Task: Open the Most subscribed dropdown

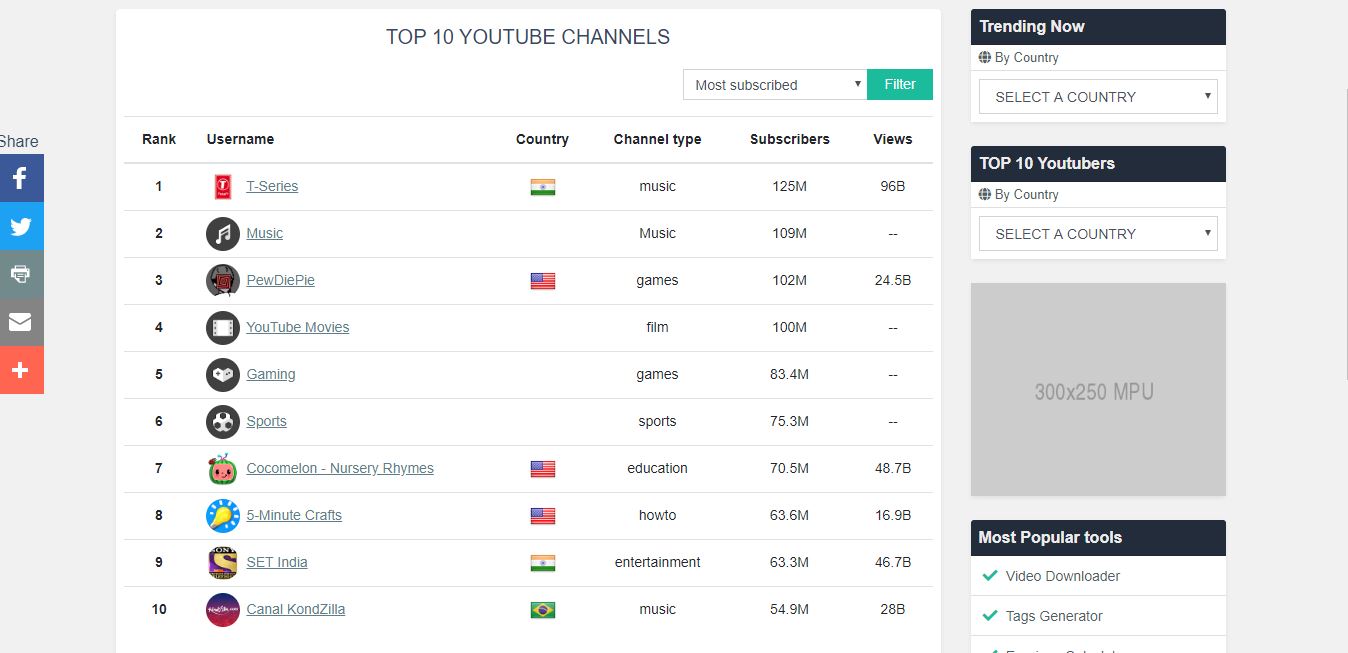Action: 774,85
